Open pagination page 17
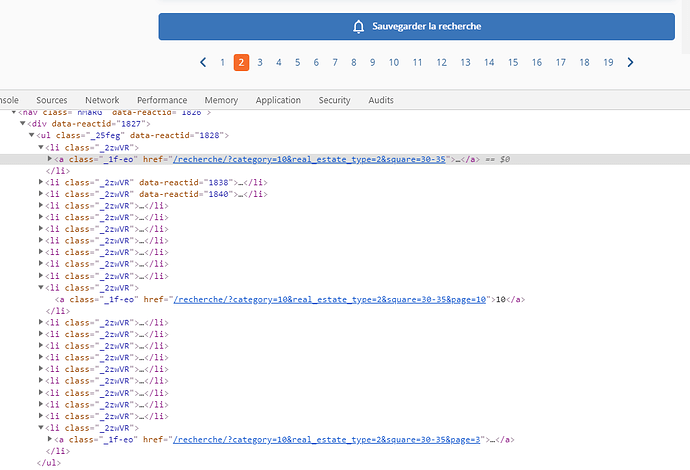Image resolution: width=690 pixels, height=470 pixels. point(561,62)
